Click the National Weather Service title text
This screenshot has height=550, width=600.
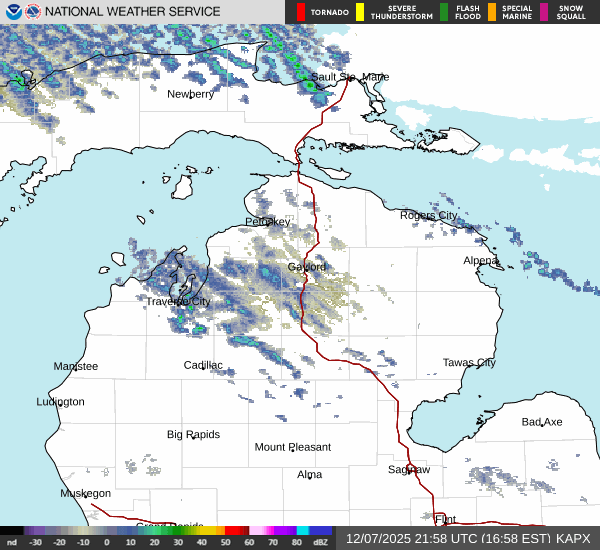(135, 12)
